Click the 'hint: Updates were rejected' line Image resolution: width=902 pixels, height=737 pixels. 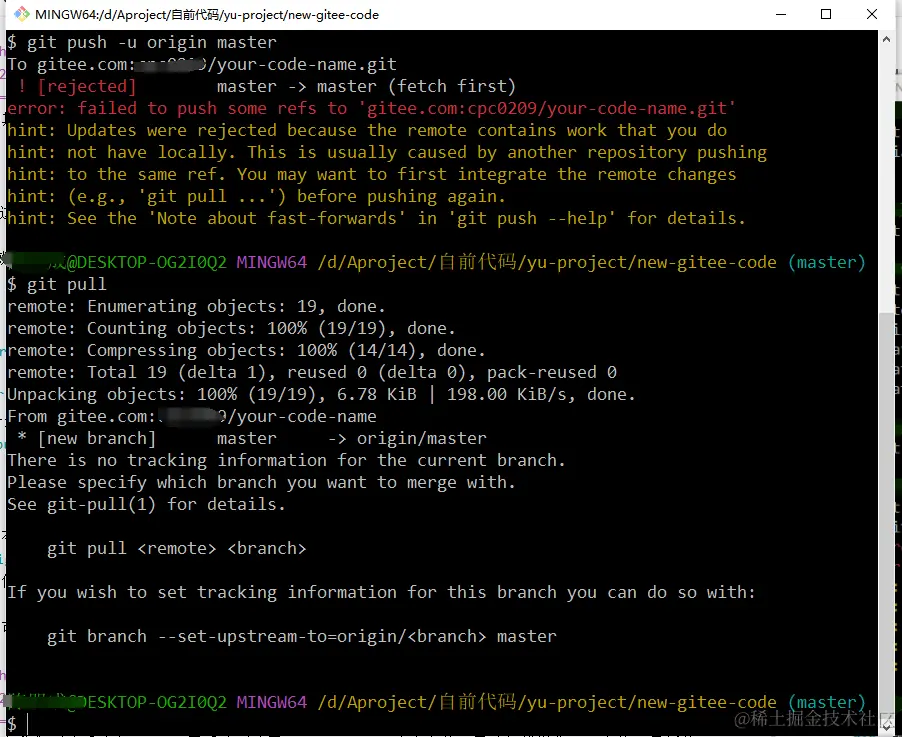(x=367, y=131)
